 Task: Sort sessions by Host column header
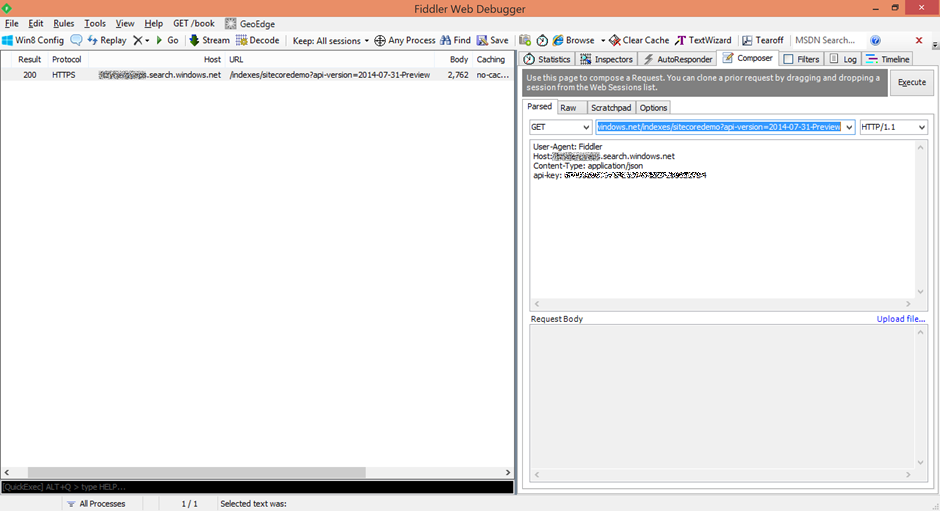[157, 59]
